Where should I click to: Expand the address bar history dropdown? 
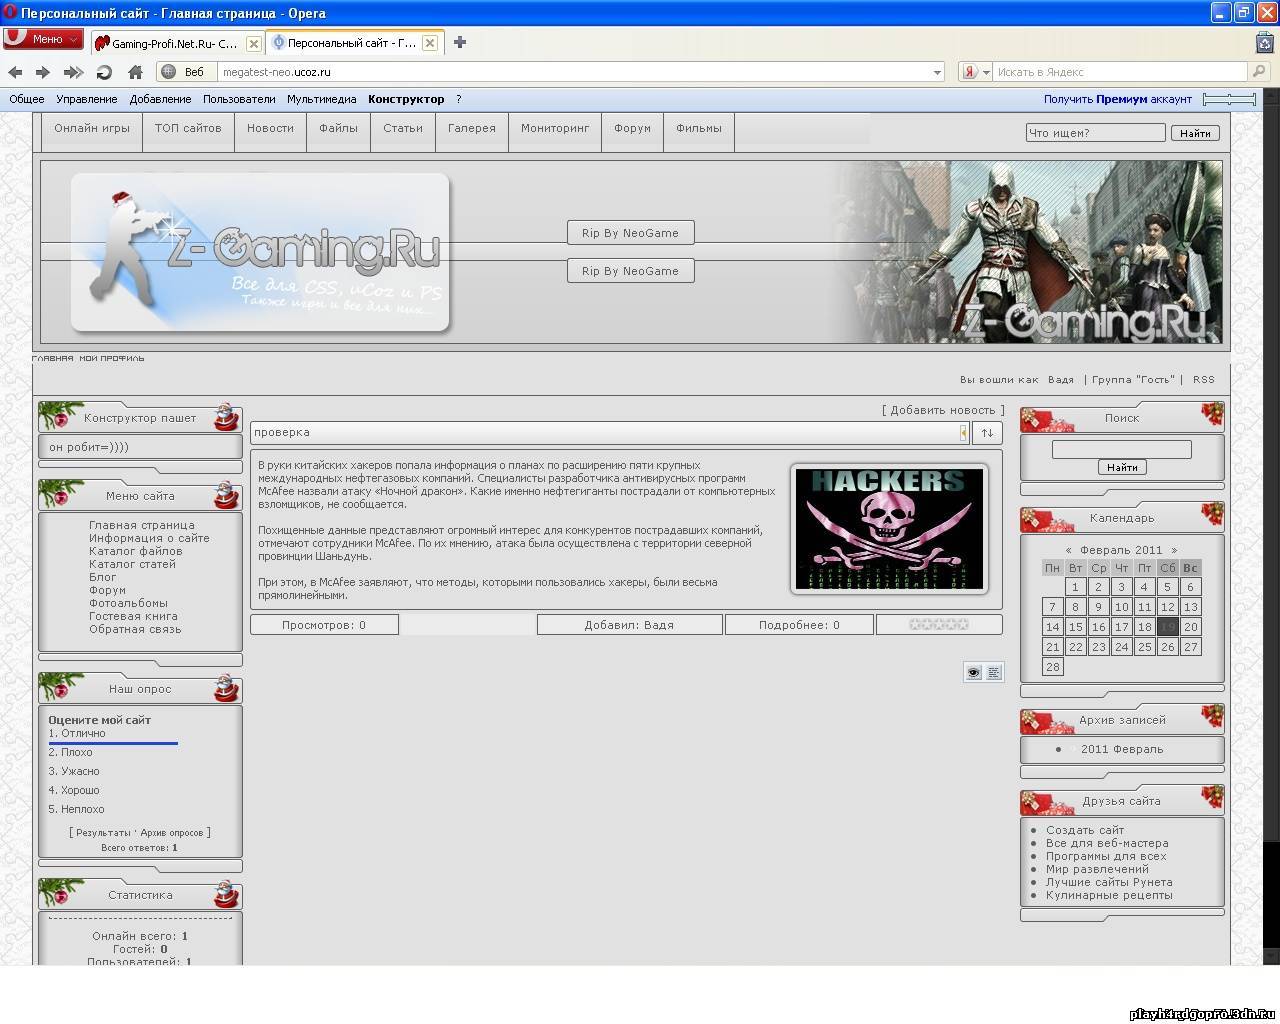coord(937,72)
